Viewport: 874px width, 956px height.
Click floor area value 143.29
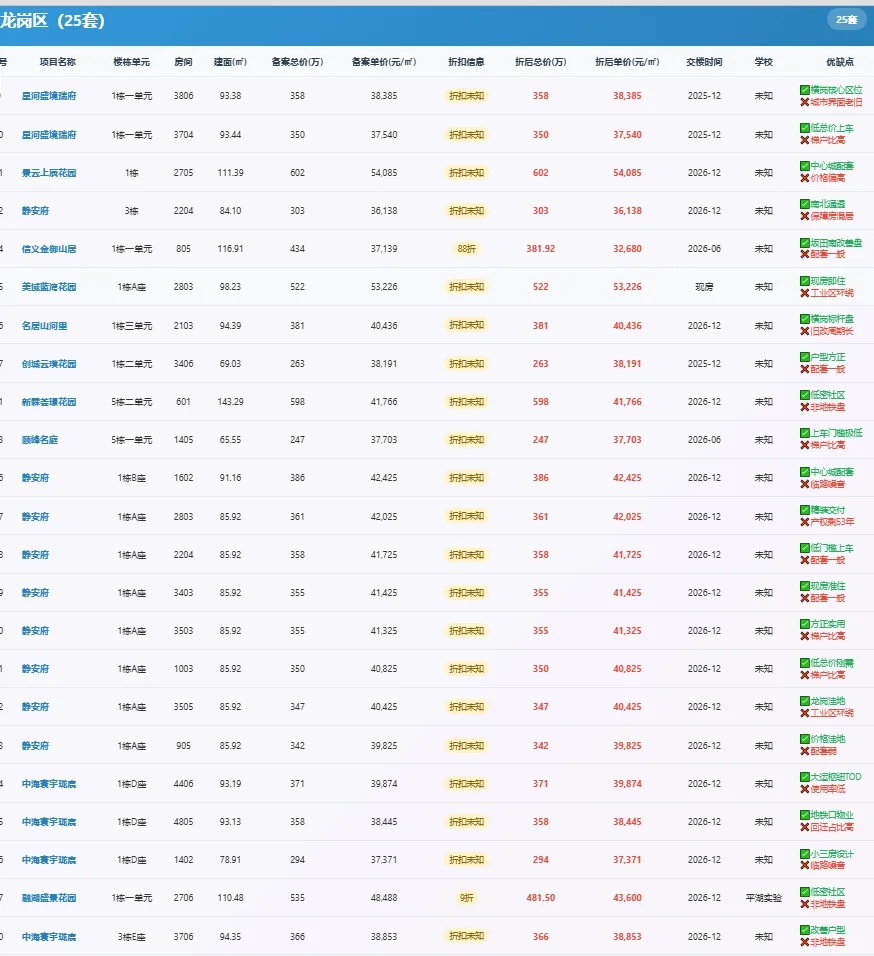[x=230, y=402]
